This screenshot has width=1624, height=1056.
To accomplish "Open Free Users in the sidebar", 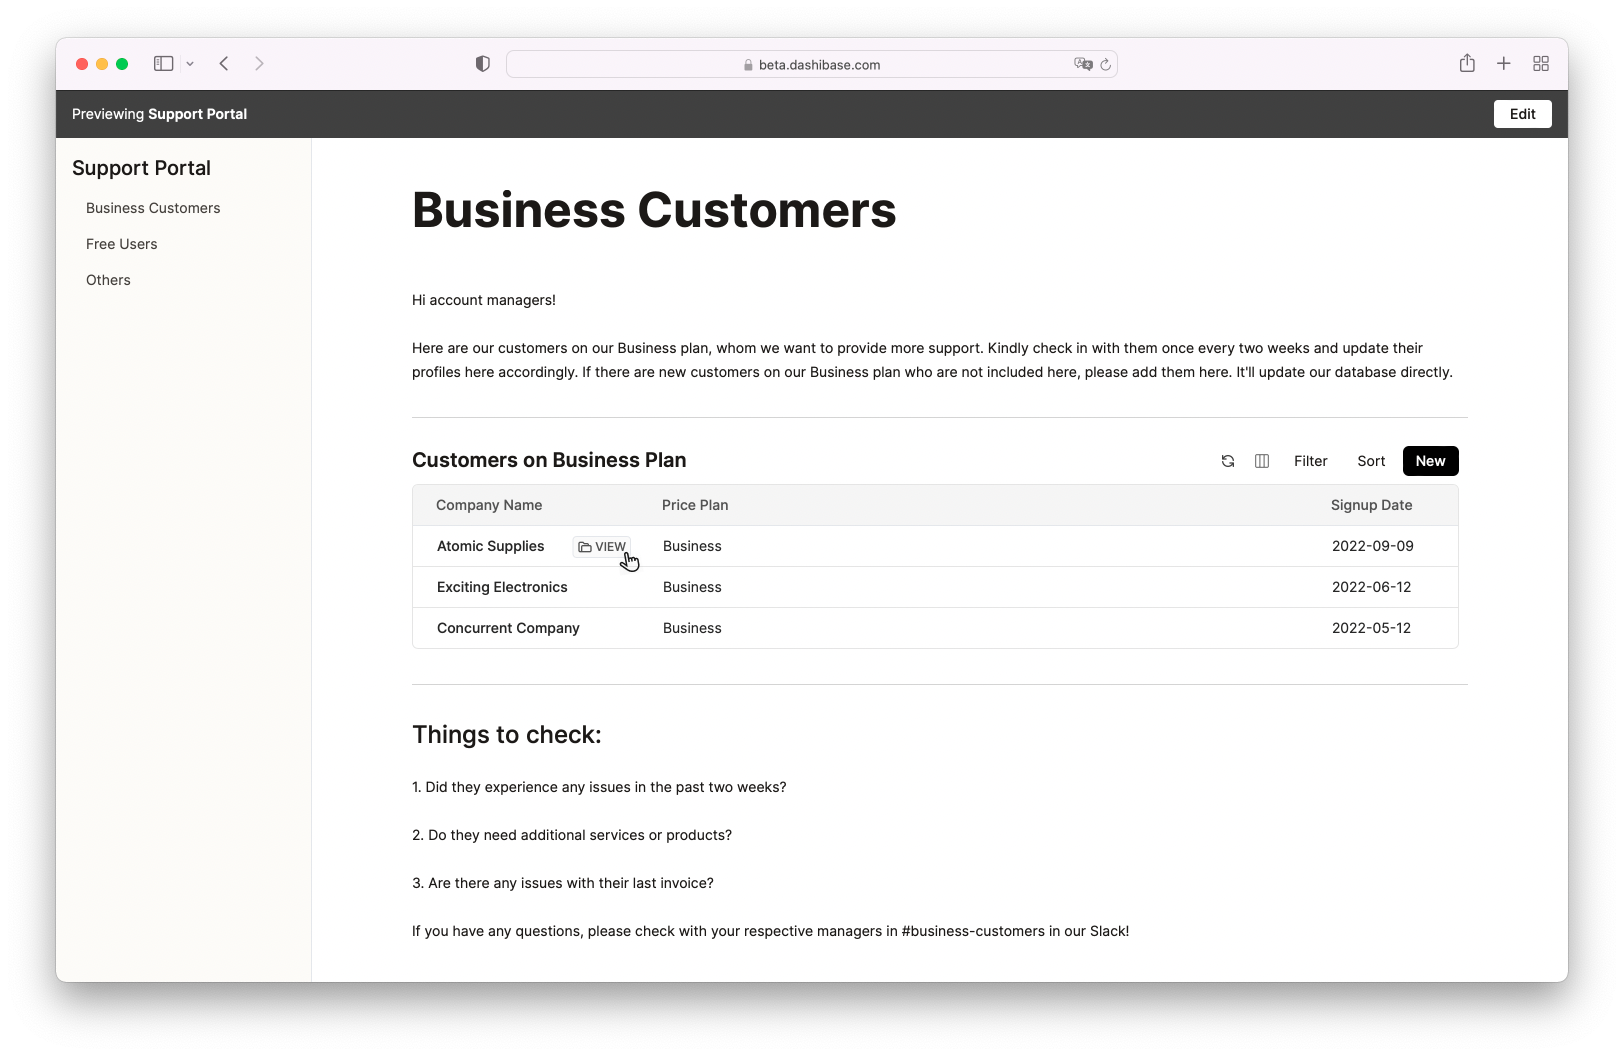I will tap(122, 244).
